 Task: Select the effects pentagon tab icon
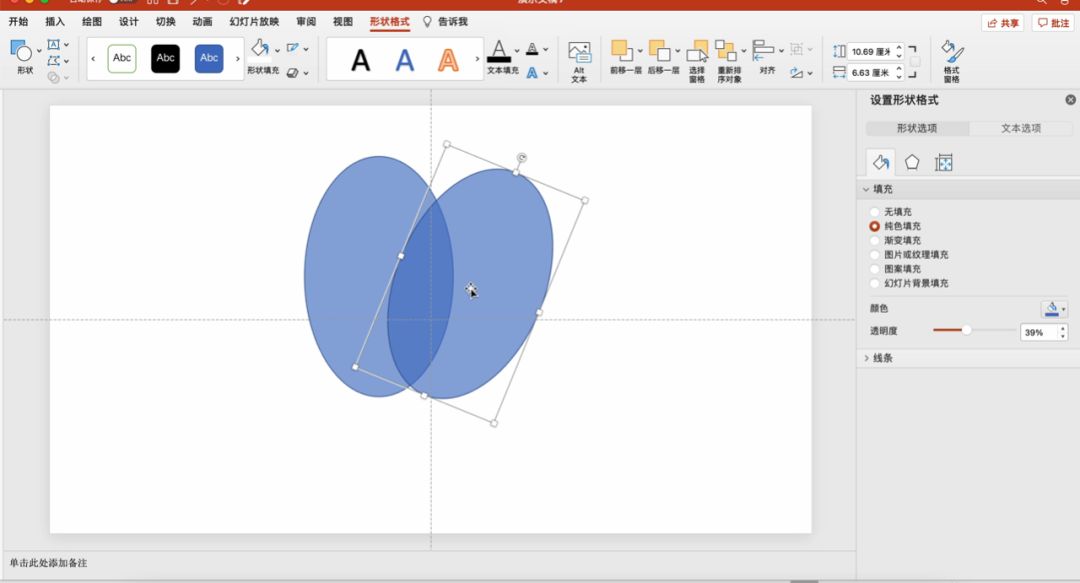[912, 163]
